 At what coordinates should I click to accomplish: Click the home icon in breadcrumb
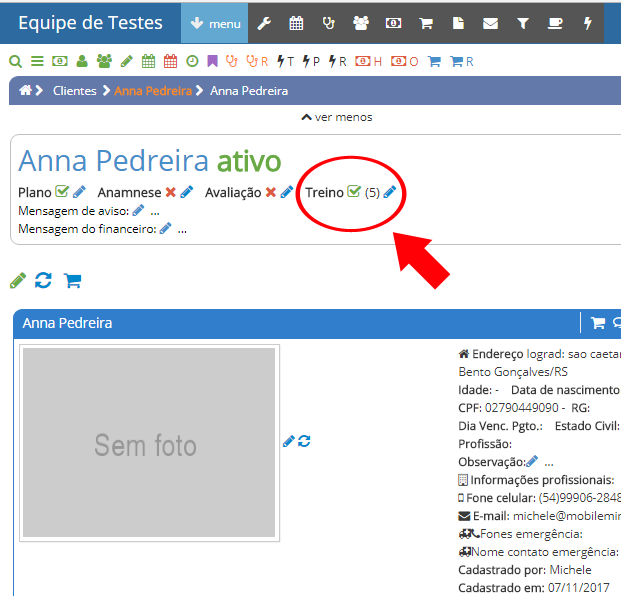26,91
